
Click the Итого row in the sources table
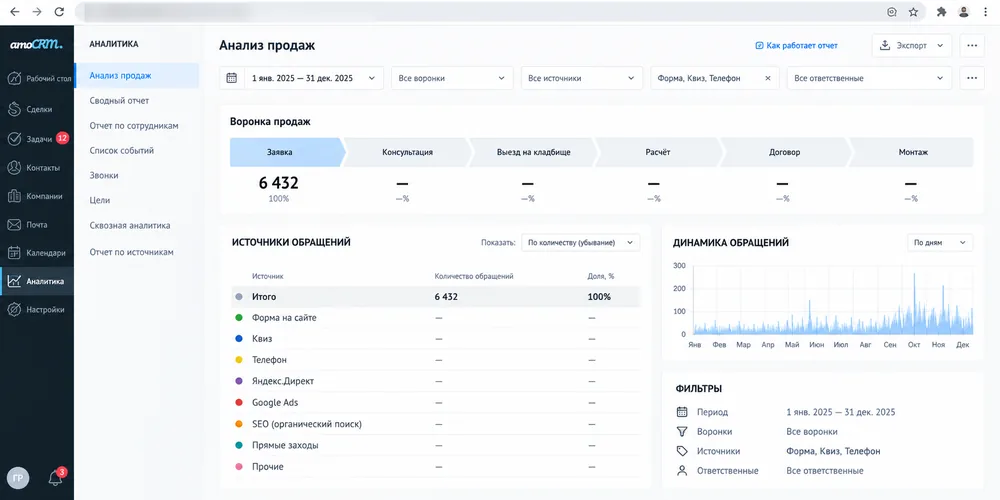(x=436, y=297)
